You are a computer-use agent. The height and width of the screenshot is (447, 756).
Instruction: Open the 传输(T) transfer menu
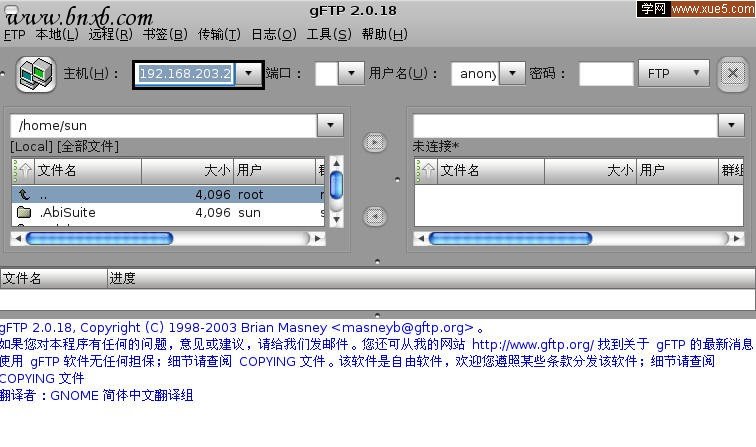(x=219, y=34)
